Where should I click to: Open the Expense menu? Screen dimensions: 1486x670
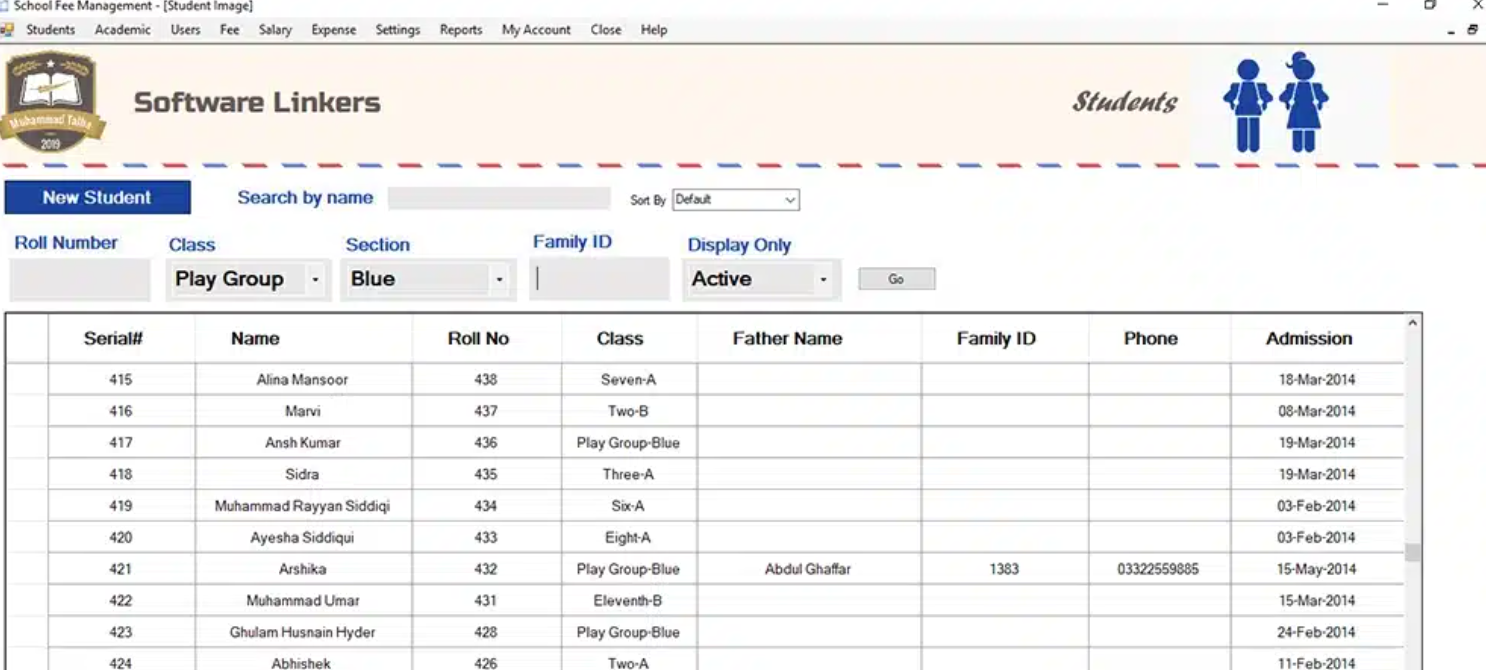coord(333,30)
